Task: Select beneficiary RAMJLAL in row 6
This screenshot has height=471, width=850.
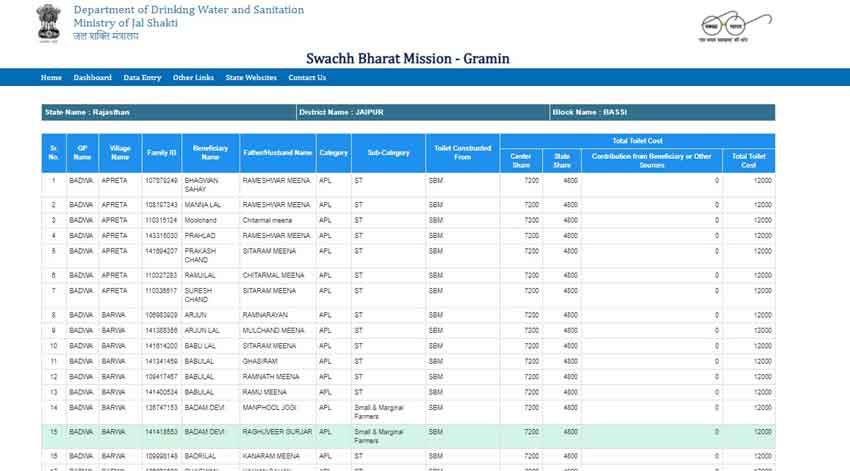Action: (x=200, y=275)
